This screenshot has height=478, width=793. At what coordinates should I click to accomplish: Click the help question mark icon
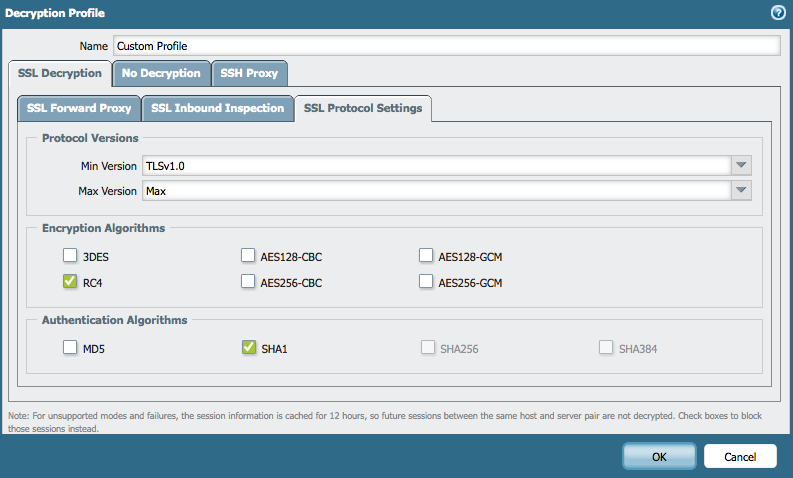pos(778,13)
